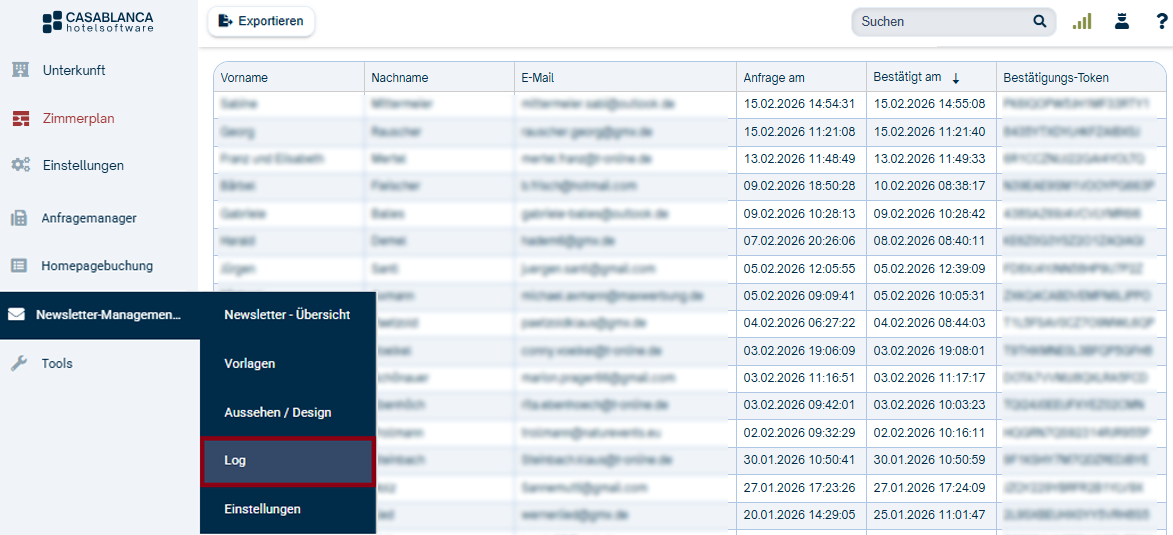Click the Homepagebuchung sidebar icon
The height and width of the screenshot is (535, 1173).
[x=19, y=266]
